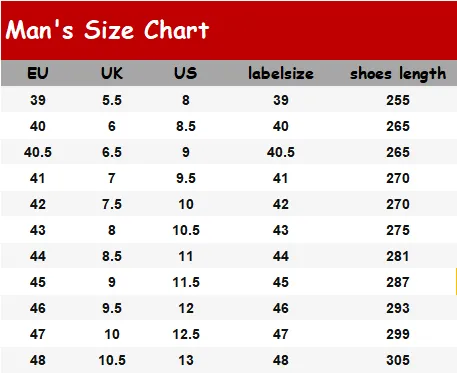Select US size 12.5 cell

[186, 334]
